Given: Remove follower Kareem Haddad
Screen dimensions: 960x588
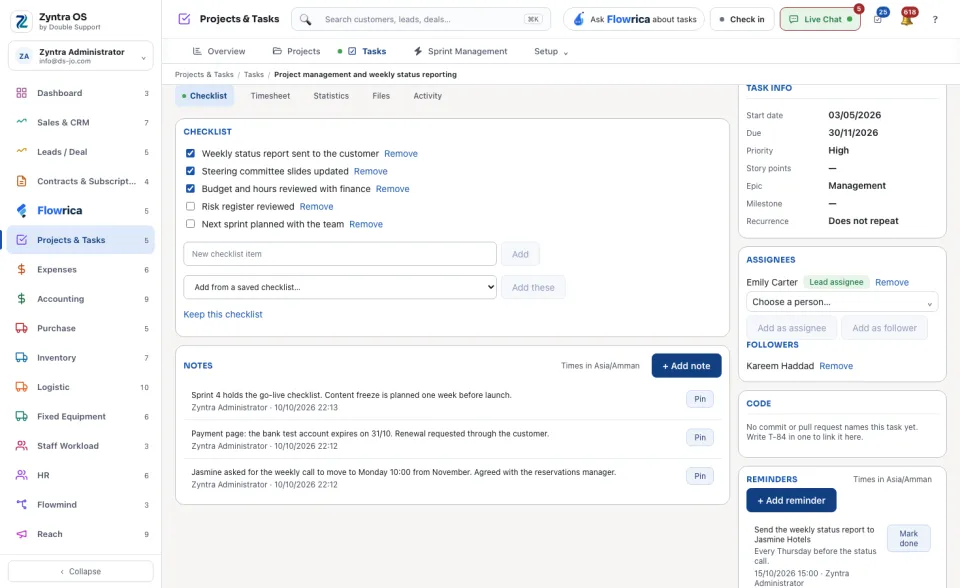Looking at the screenshot, I should (x=836, y=366).
